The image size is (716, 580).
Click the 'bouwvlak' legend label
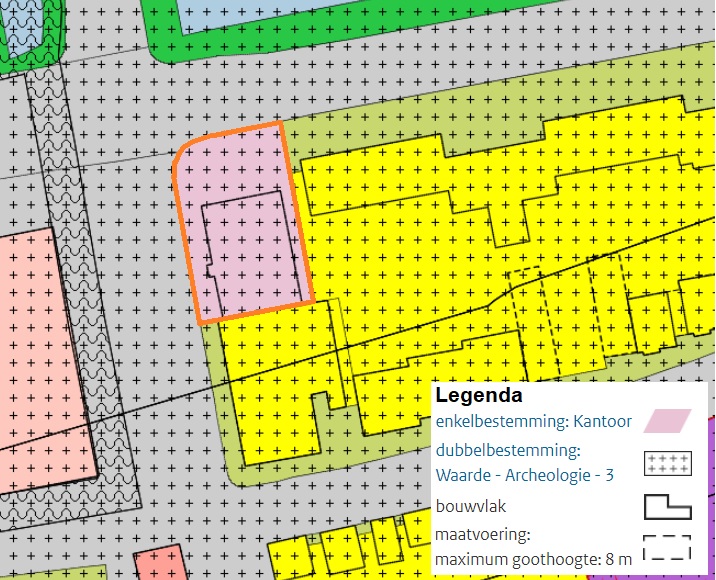click(471, 507)
